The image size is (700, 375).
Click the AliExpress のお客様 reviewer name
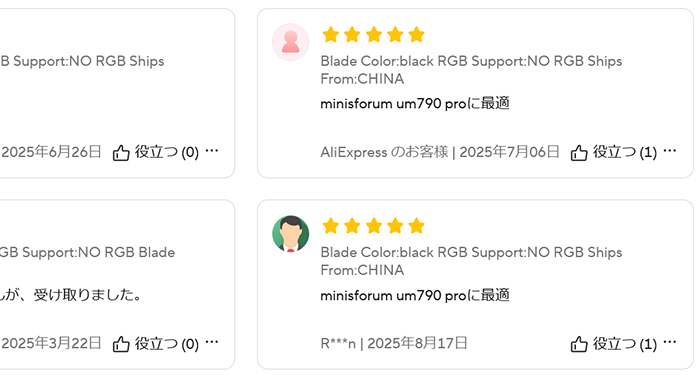384,152
